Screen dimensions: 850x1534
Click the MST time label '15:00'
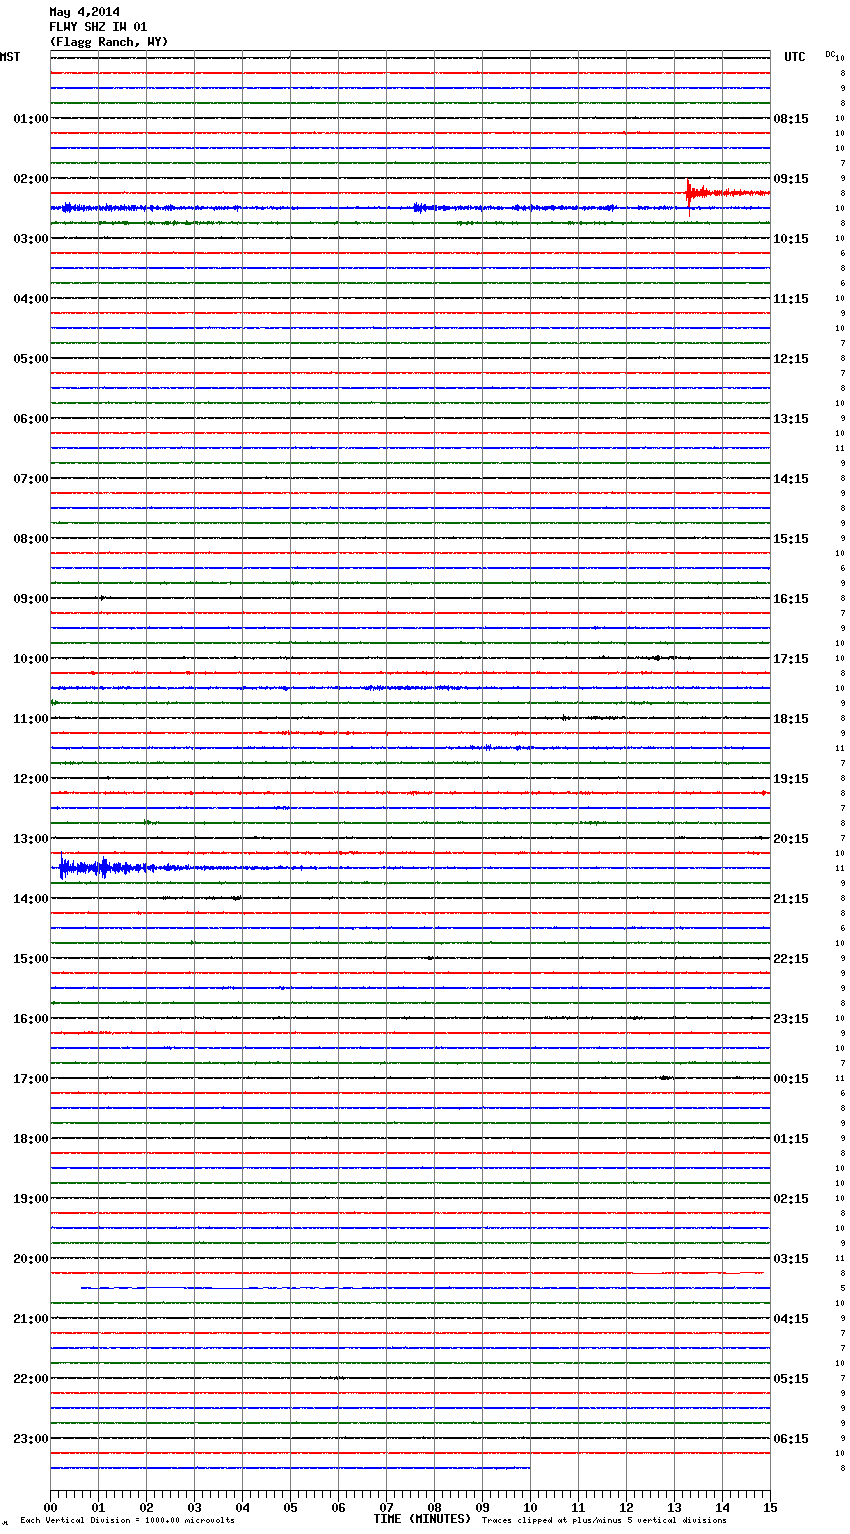tap(31, 959)
